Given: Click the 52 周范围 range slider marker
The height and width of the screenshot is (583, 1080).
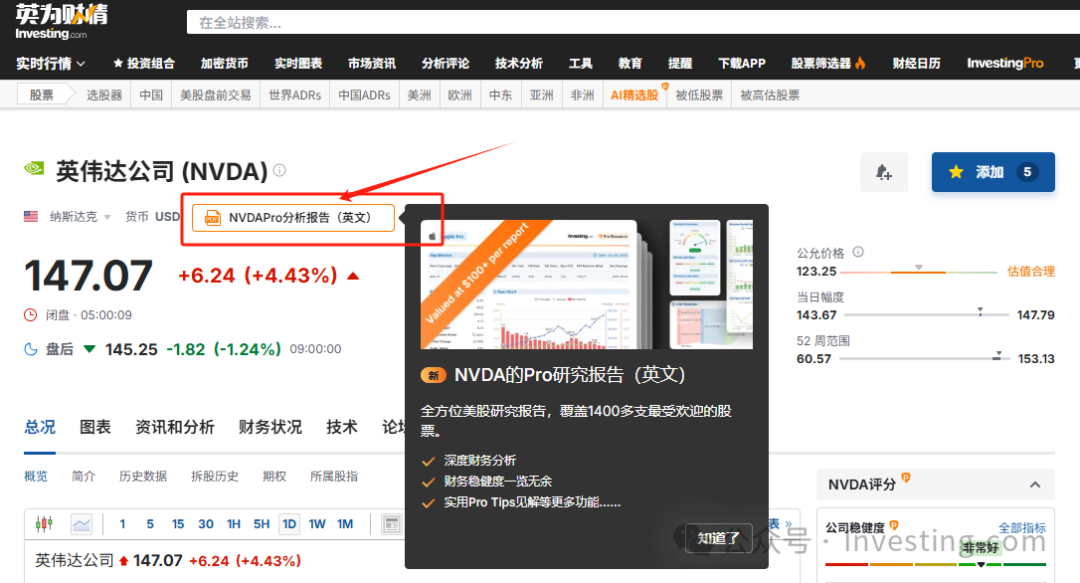Looking at the screenshot, I should (997, 356).
